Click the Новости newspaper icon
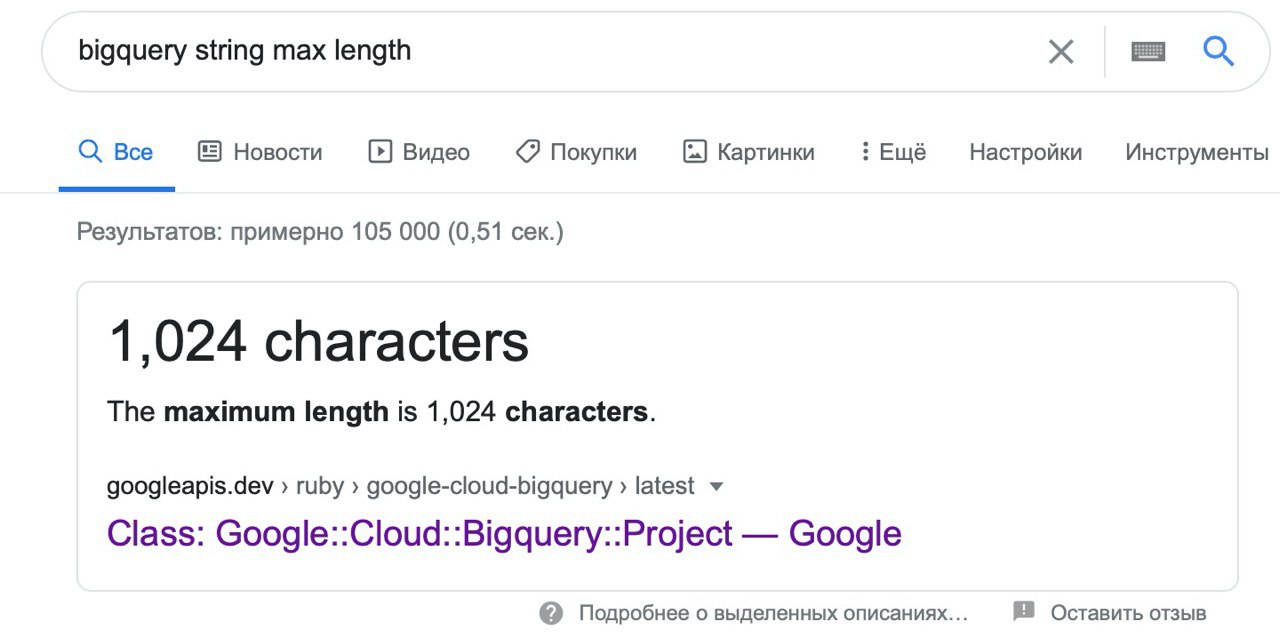This screenshot has width=1280, height=638. coord(209,152)
